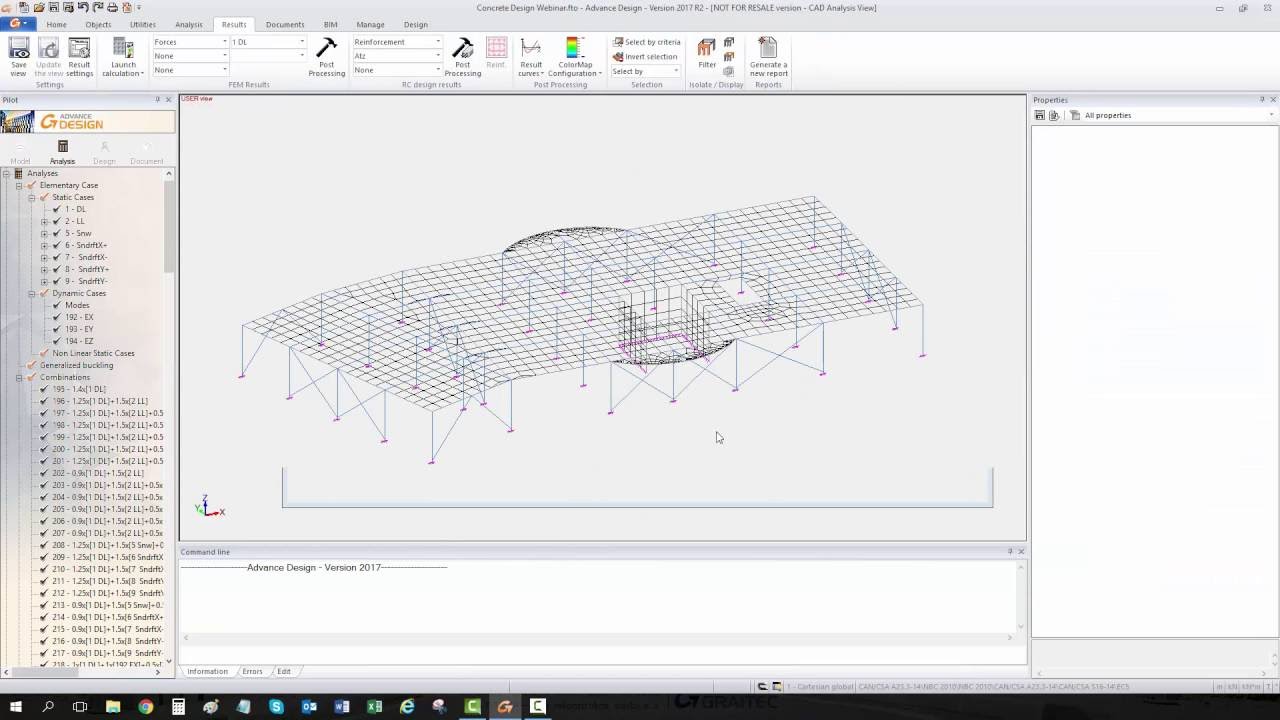Click the Information tab
The image size is (1280, 720).
pyautogui.click(x=207, y=671)
